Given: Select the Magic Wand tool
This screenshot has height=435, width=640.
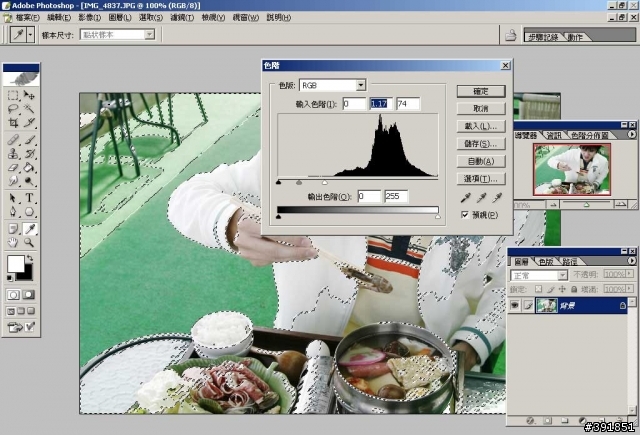Looking at the screenshot, I should 29,109.
